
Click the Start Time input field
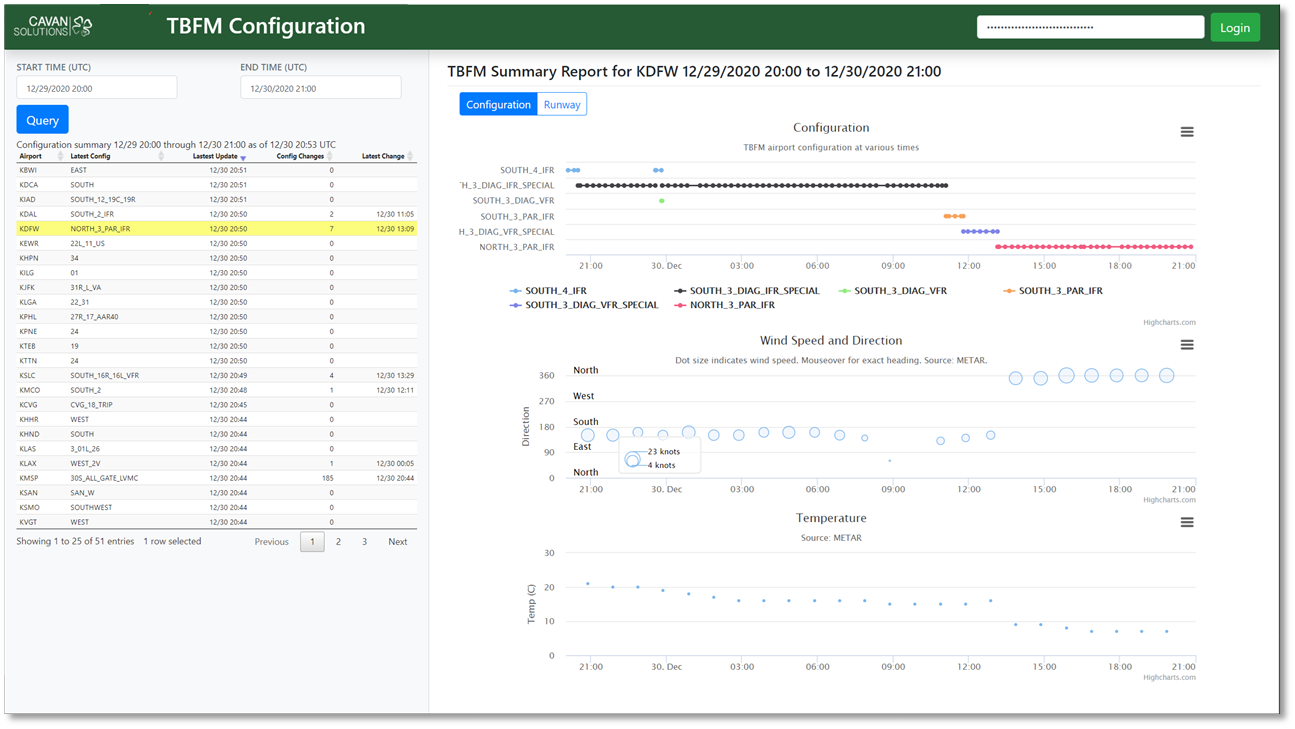97,88
